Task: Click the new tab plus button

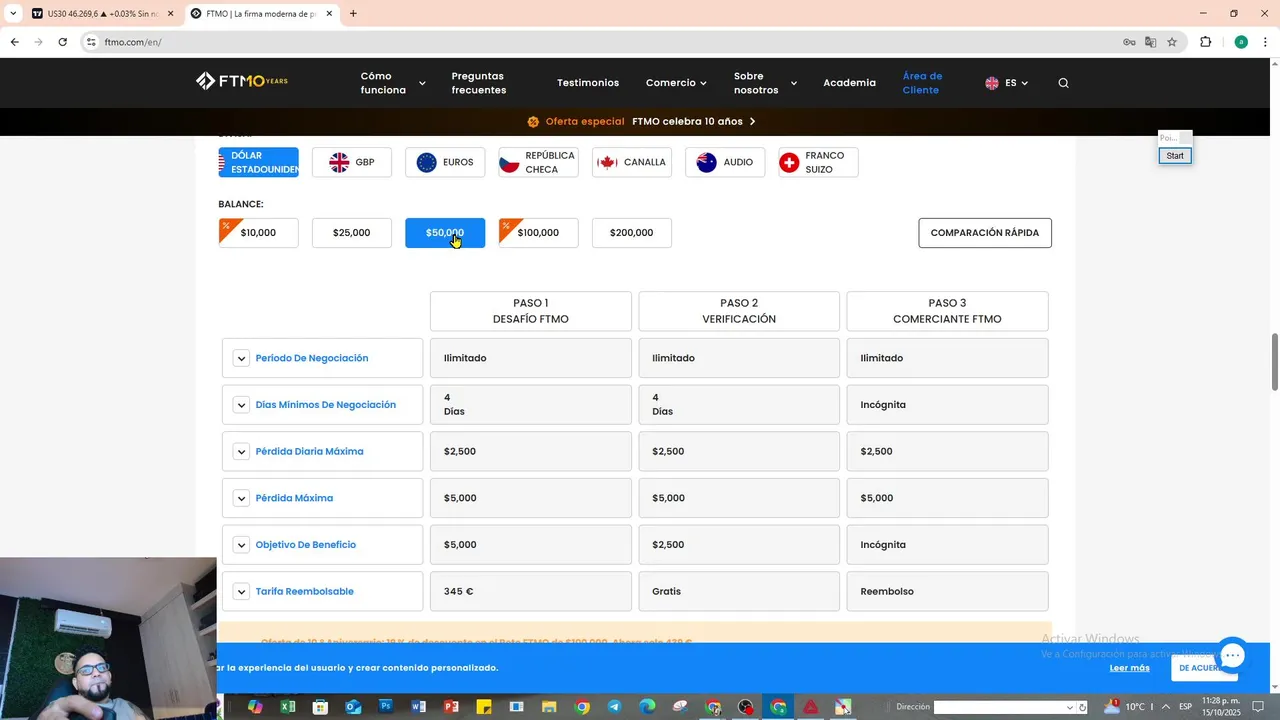Action: pyautogui.click(x=353, y=14)
